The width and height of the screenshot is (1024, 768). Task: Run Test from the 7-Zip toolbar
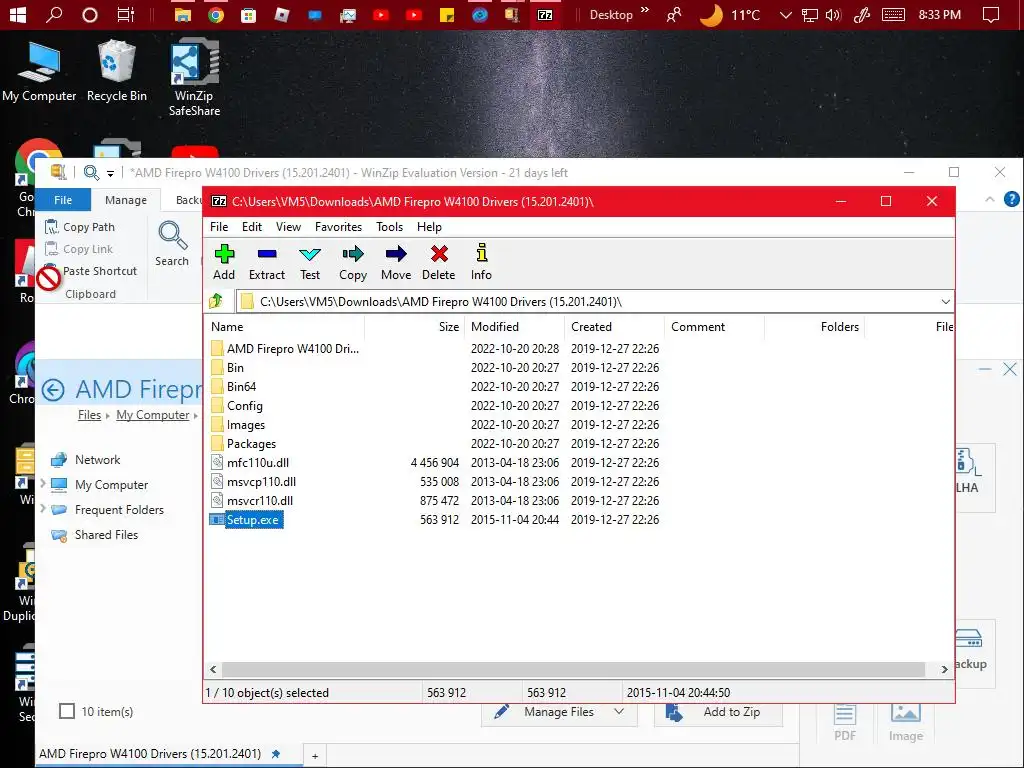point(310,262)
